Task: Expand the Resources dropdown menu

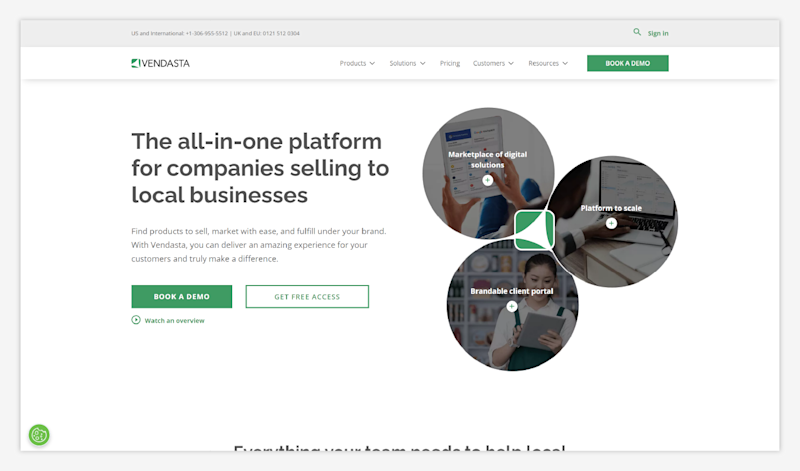Action: [548, 63]
